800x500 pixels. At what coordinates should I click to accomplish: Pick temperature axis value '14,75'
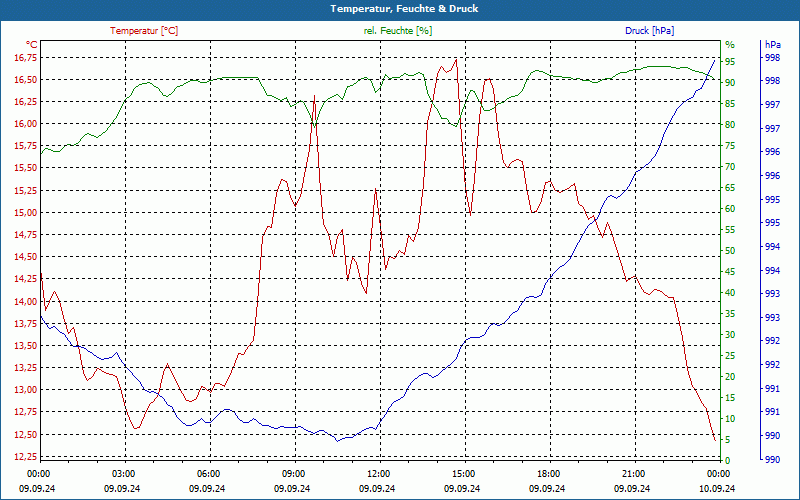26,235
